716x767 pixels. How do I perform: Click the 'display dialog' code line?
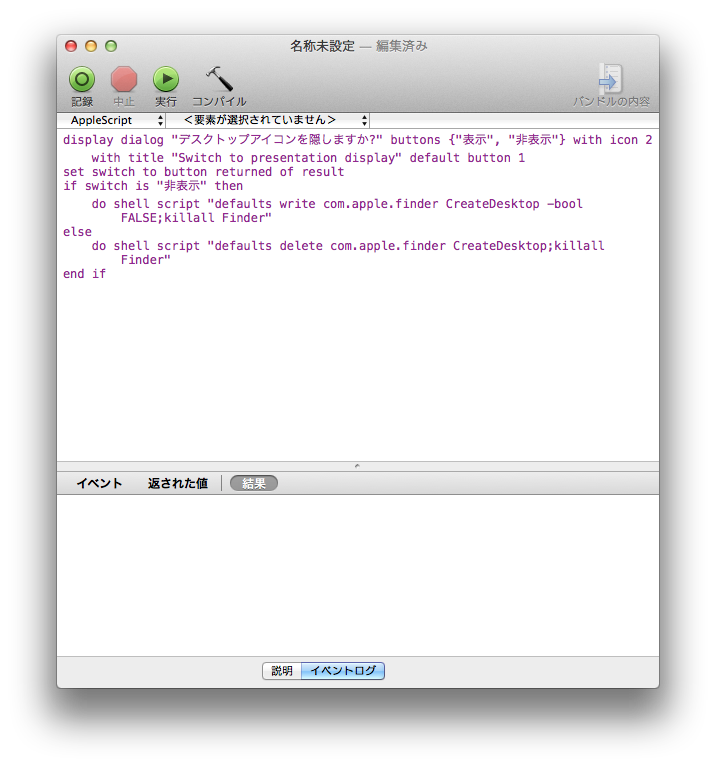[358, 140]
